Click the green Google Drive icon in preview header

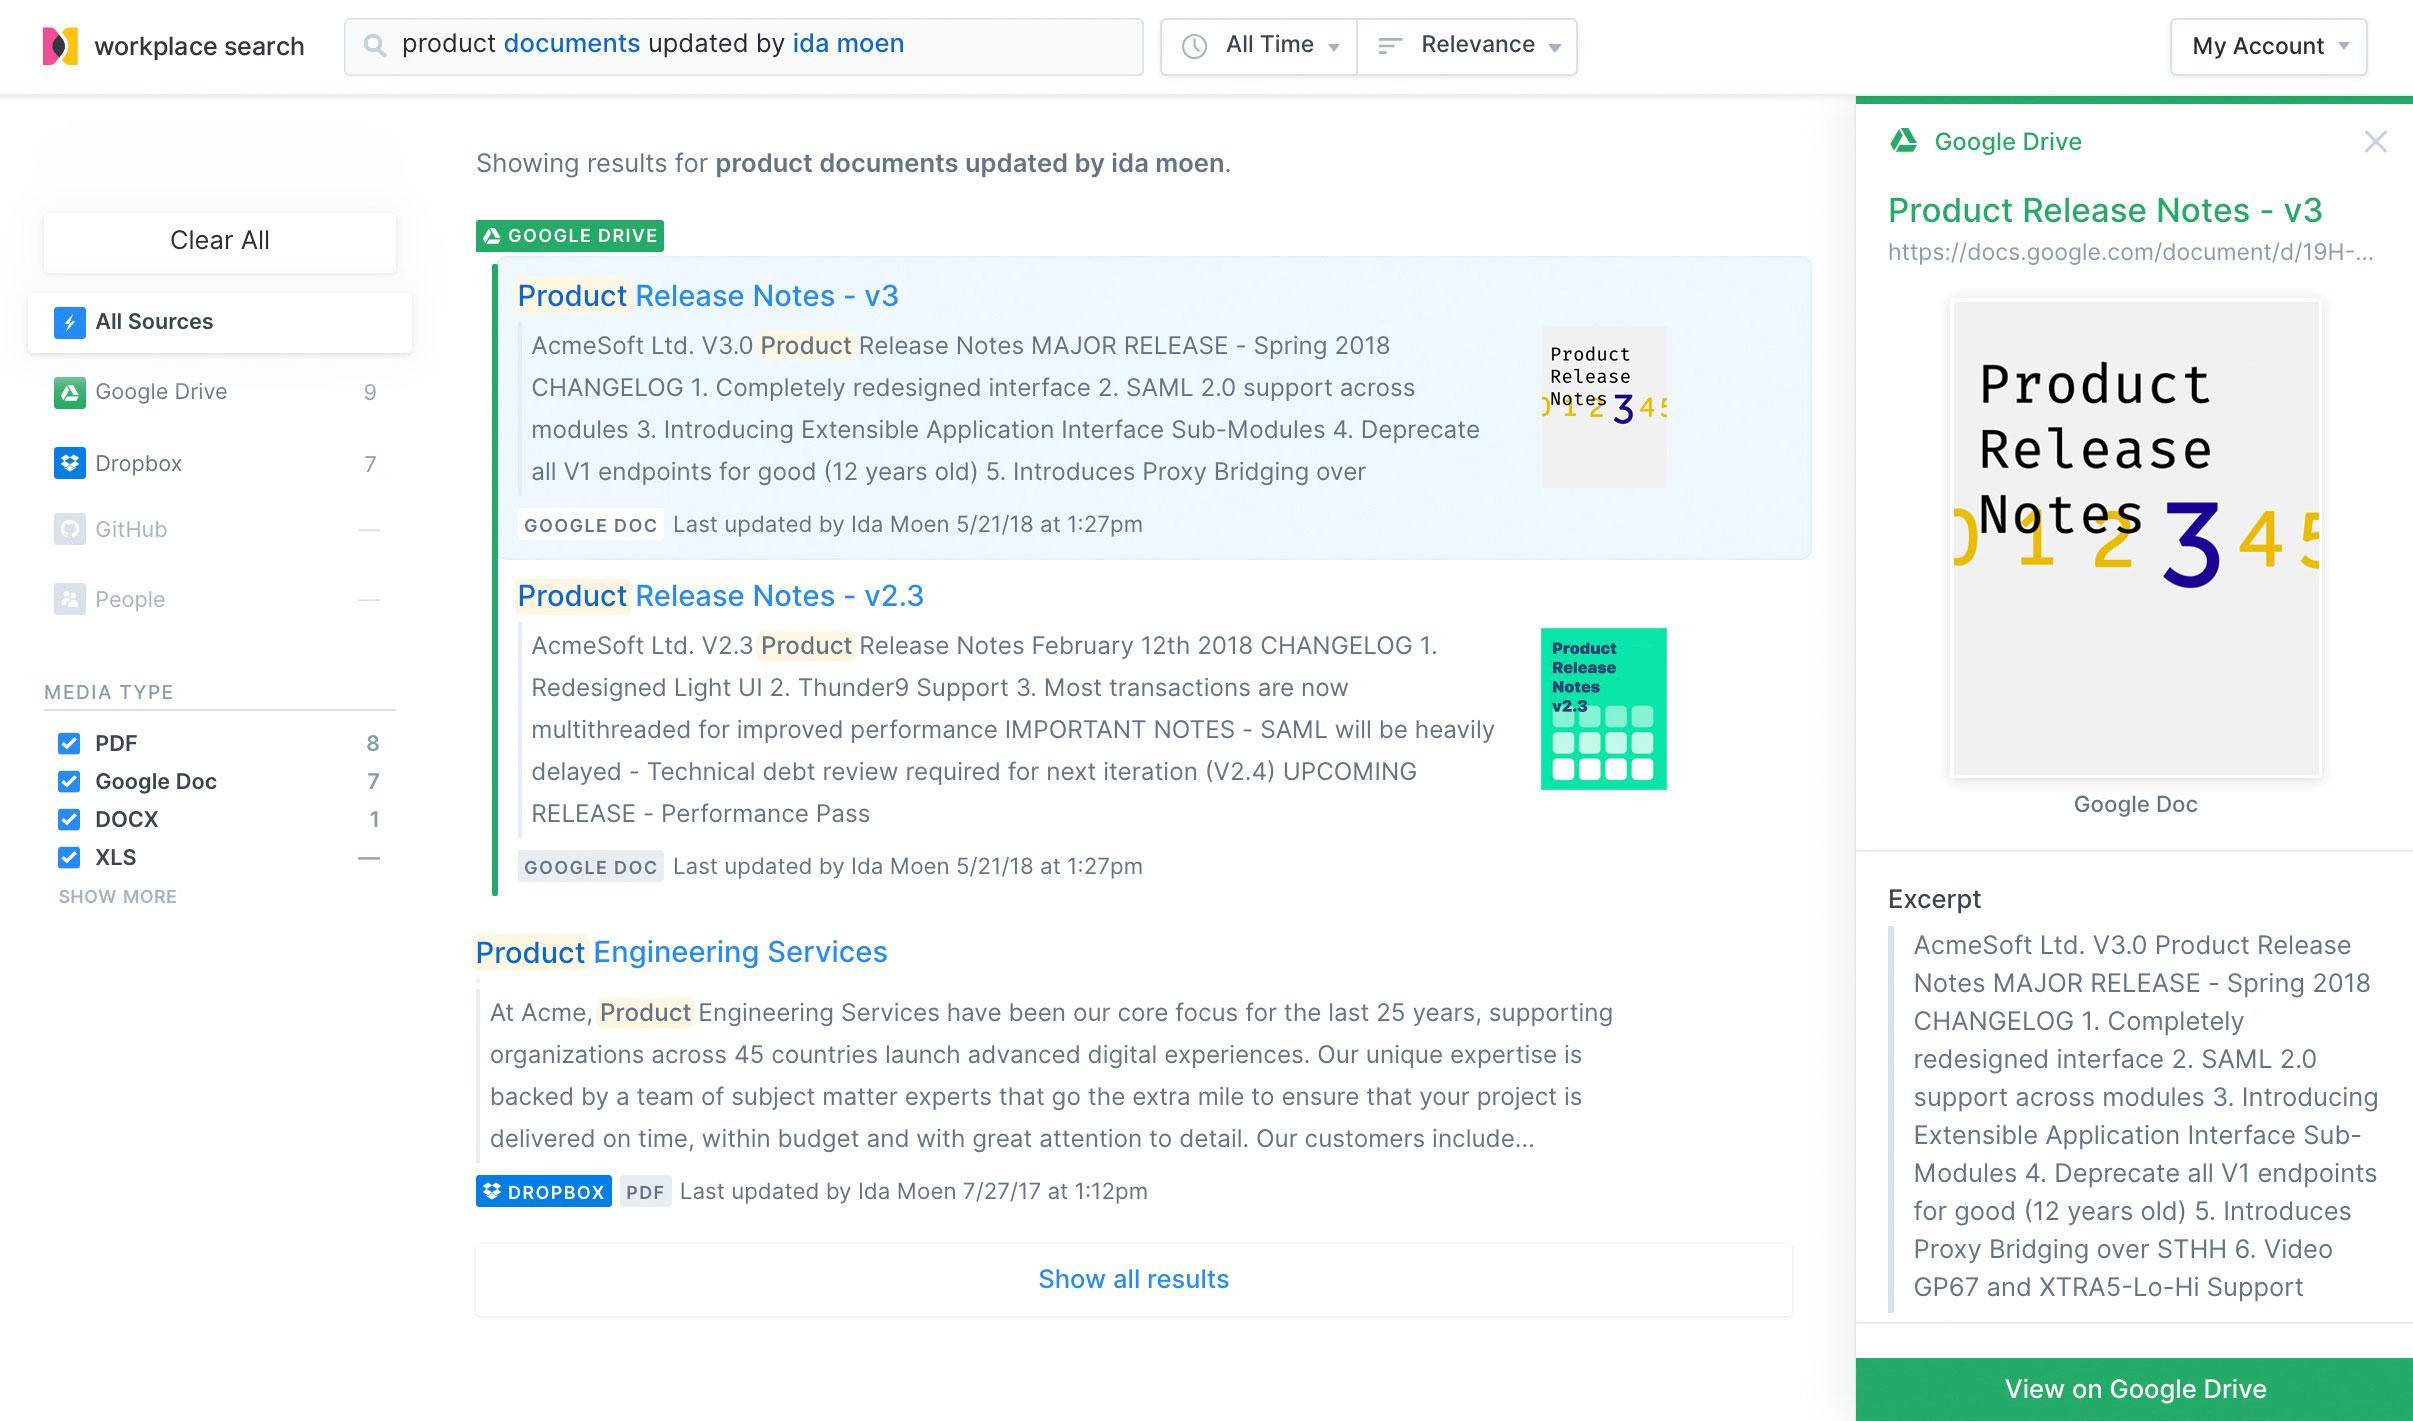1904,141
